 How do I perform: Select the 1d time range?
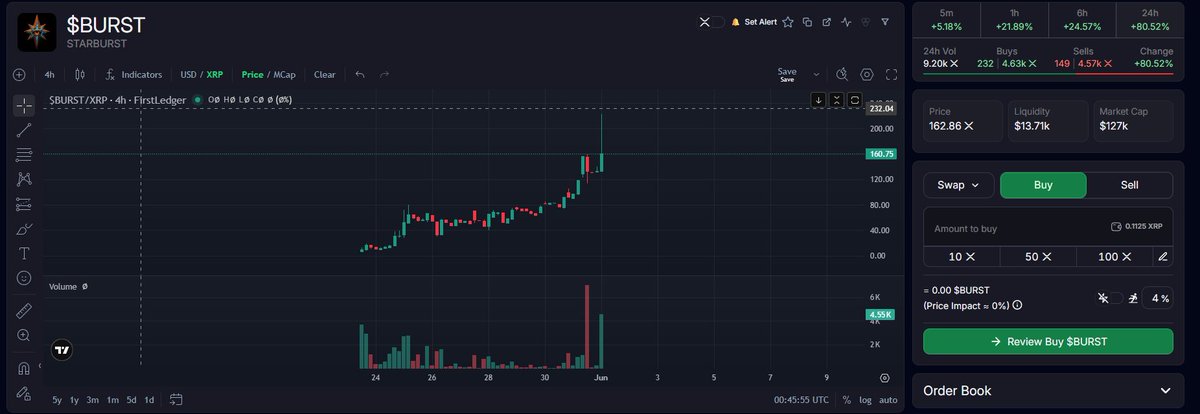click(150, 400)
